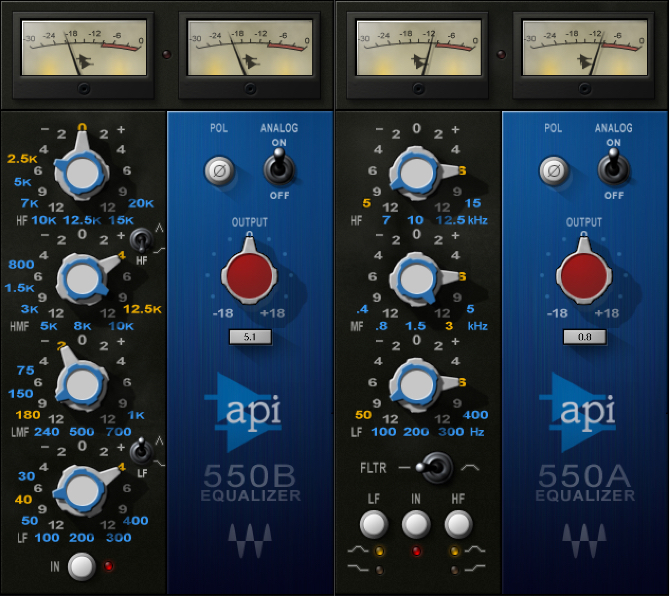Click the 550A left VU meter
The width and height of the screenshot is (670, 596).
point(419,48)
